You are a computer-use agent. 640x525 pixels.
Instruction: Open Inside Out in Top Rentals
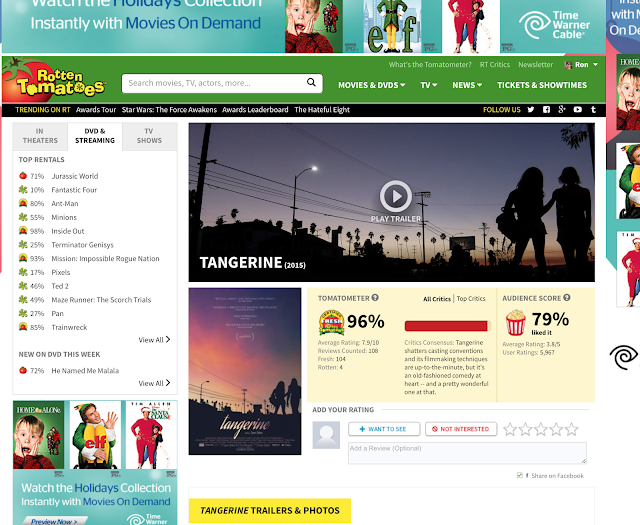(68, 231)
